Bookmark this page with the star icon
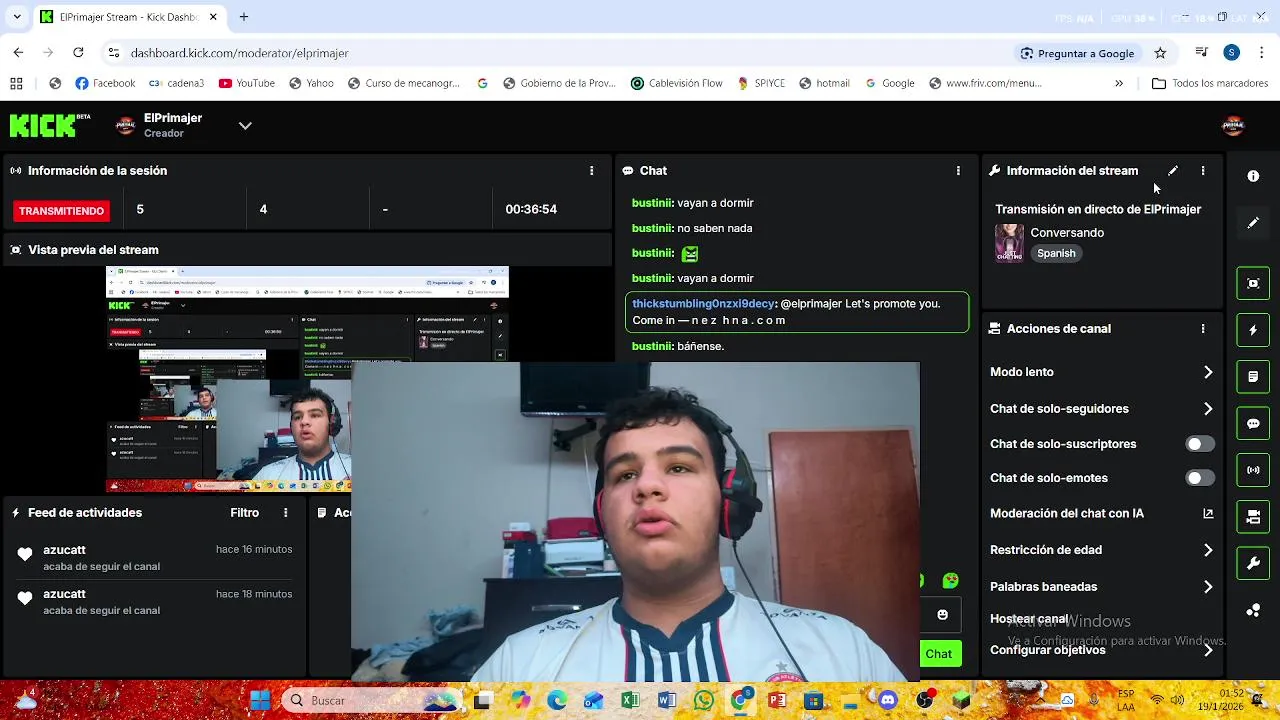Image resolution: width=1280 pixels, height=720 pixels. (x=1160, y=53)
